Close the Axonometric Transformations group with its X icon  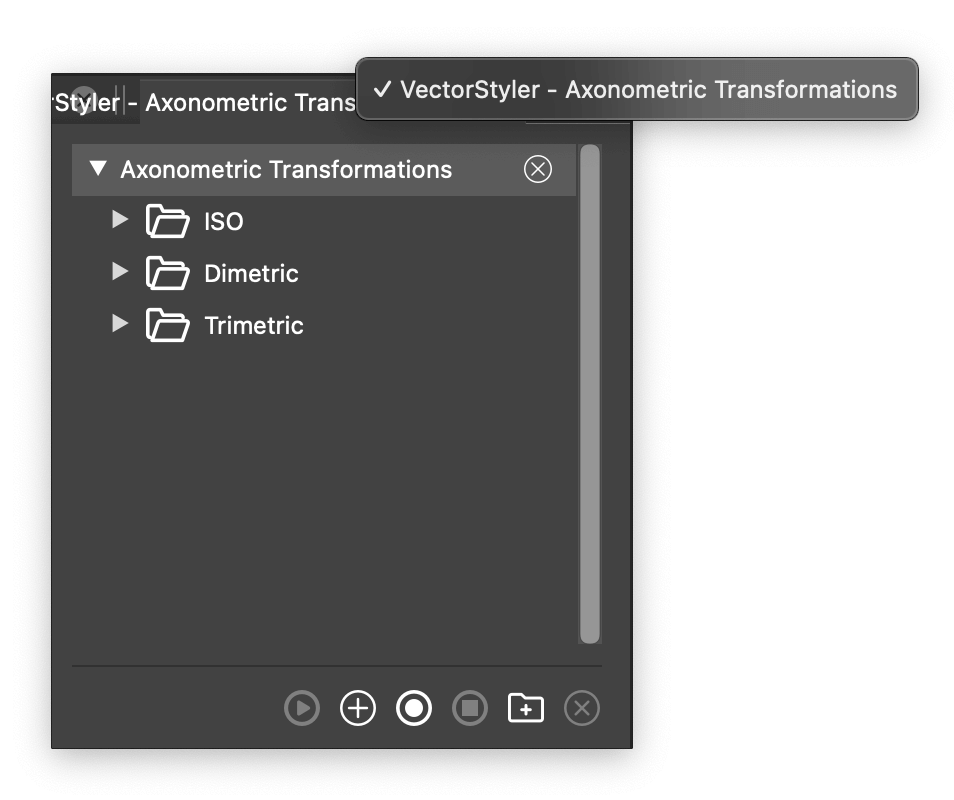click(x=538, y=170)
